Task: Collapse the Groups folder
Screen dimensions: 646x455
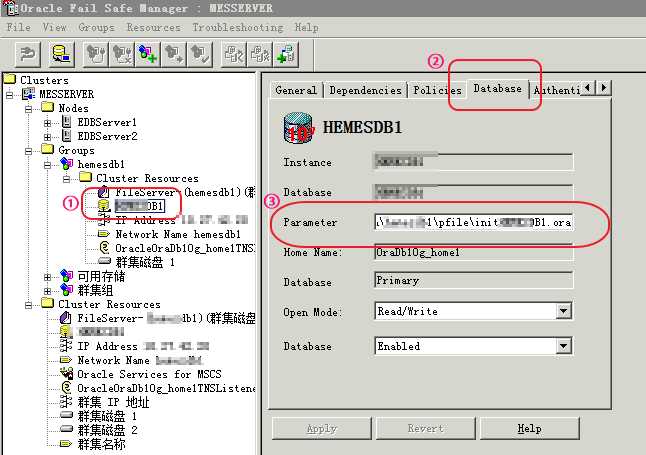Action: click(28, 151)
